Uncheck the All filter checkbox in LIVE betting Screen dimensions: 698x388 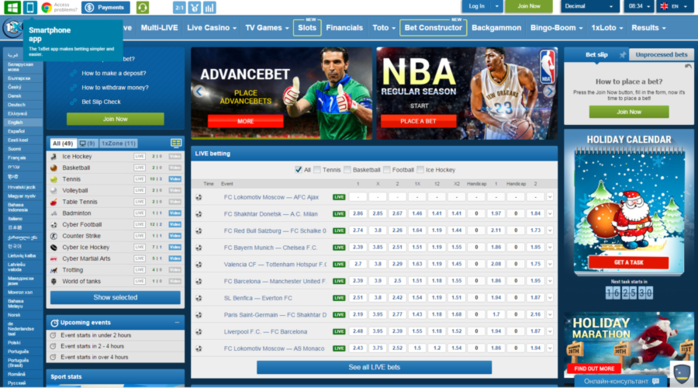pos(299,170)
